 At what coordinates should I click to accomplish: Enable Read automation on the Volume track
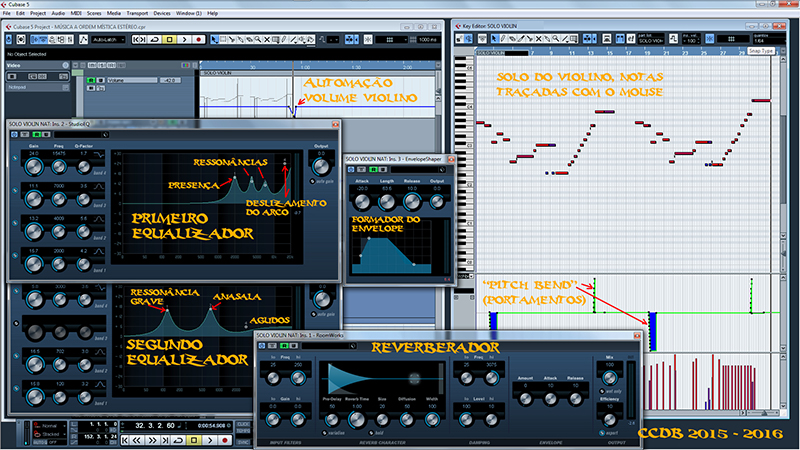pyautogui.click(x=90, y=78)
